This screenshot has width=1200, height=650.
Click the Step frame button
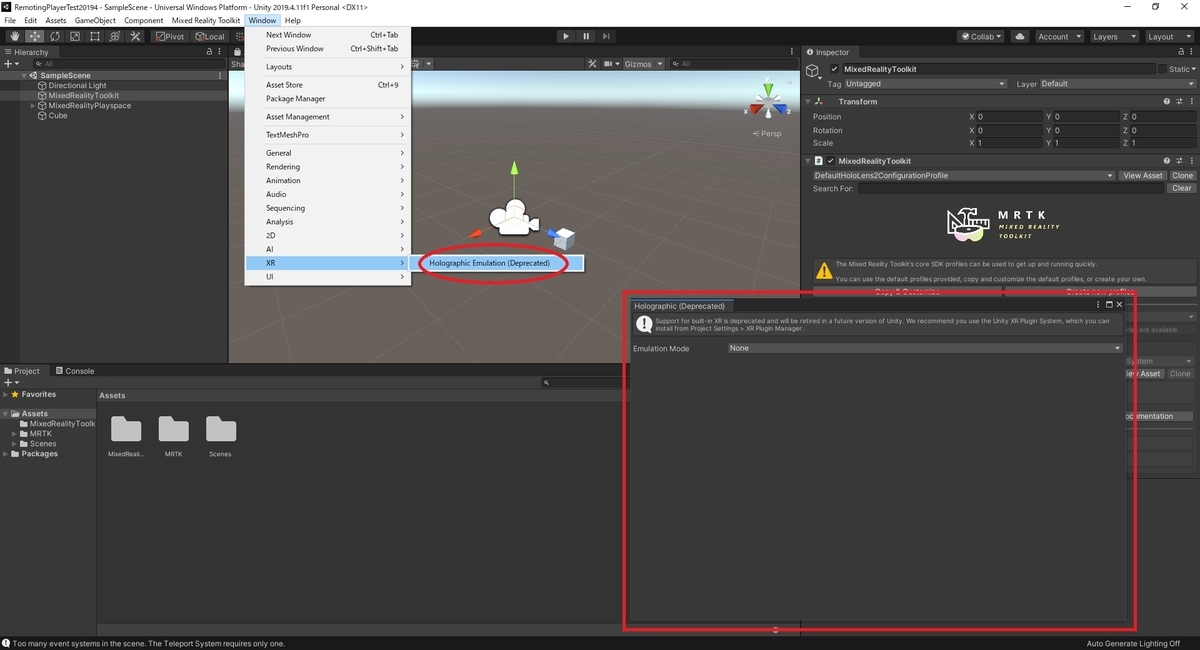(x=606, y=36)
